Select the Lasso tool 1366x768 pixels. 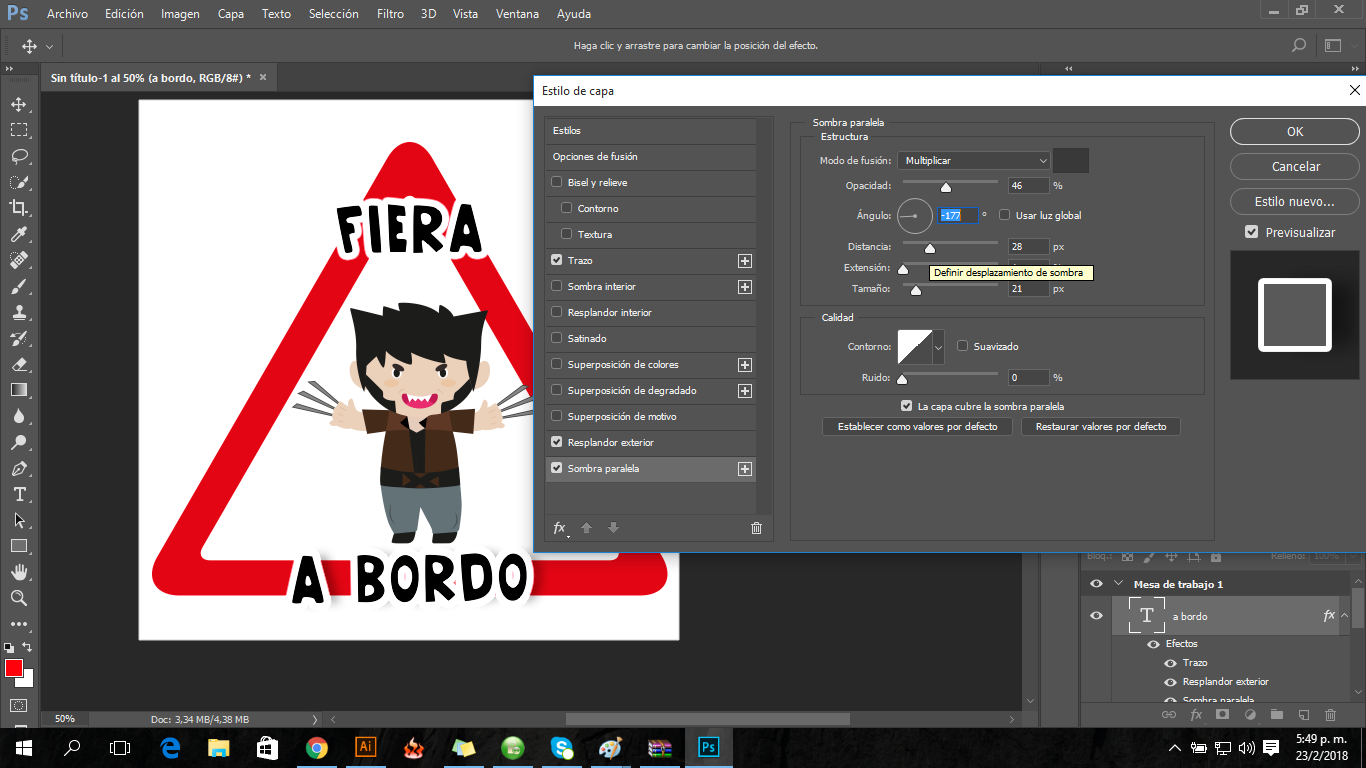pos(18,156)
